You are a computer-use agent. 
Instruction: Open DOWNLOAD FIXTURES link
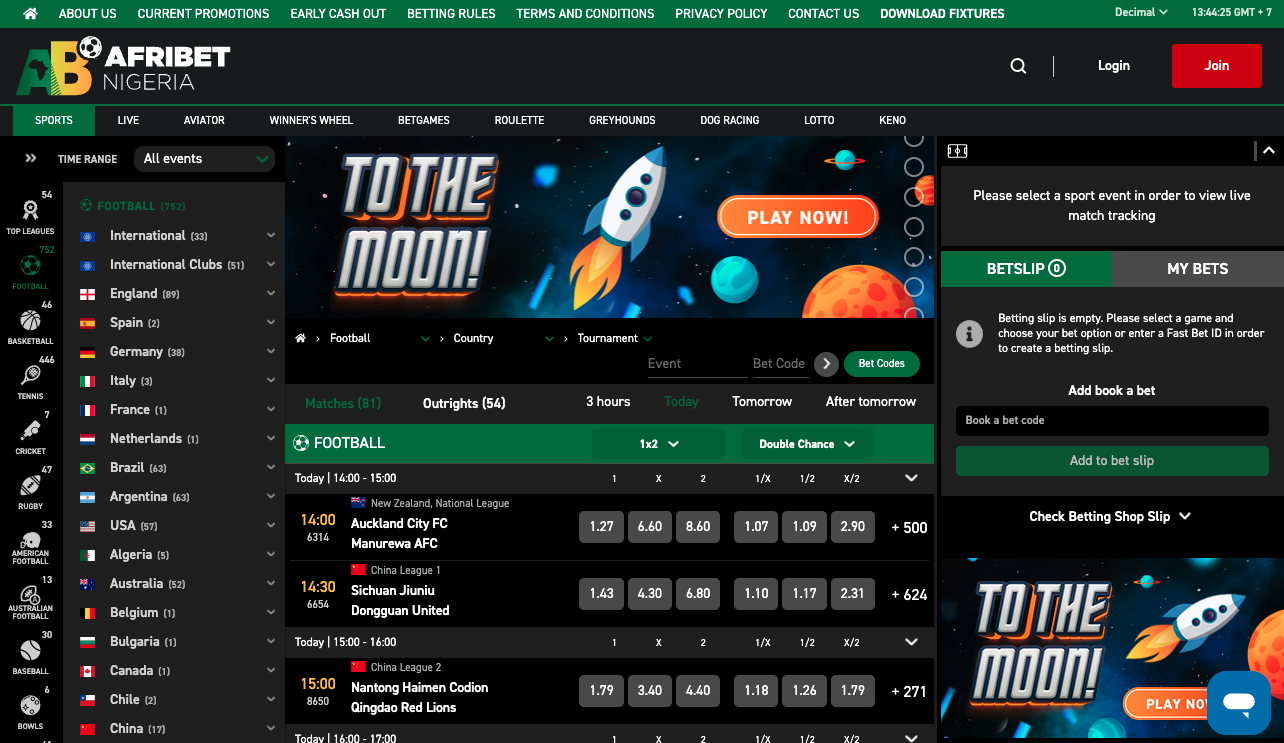point(942,14)
